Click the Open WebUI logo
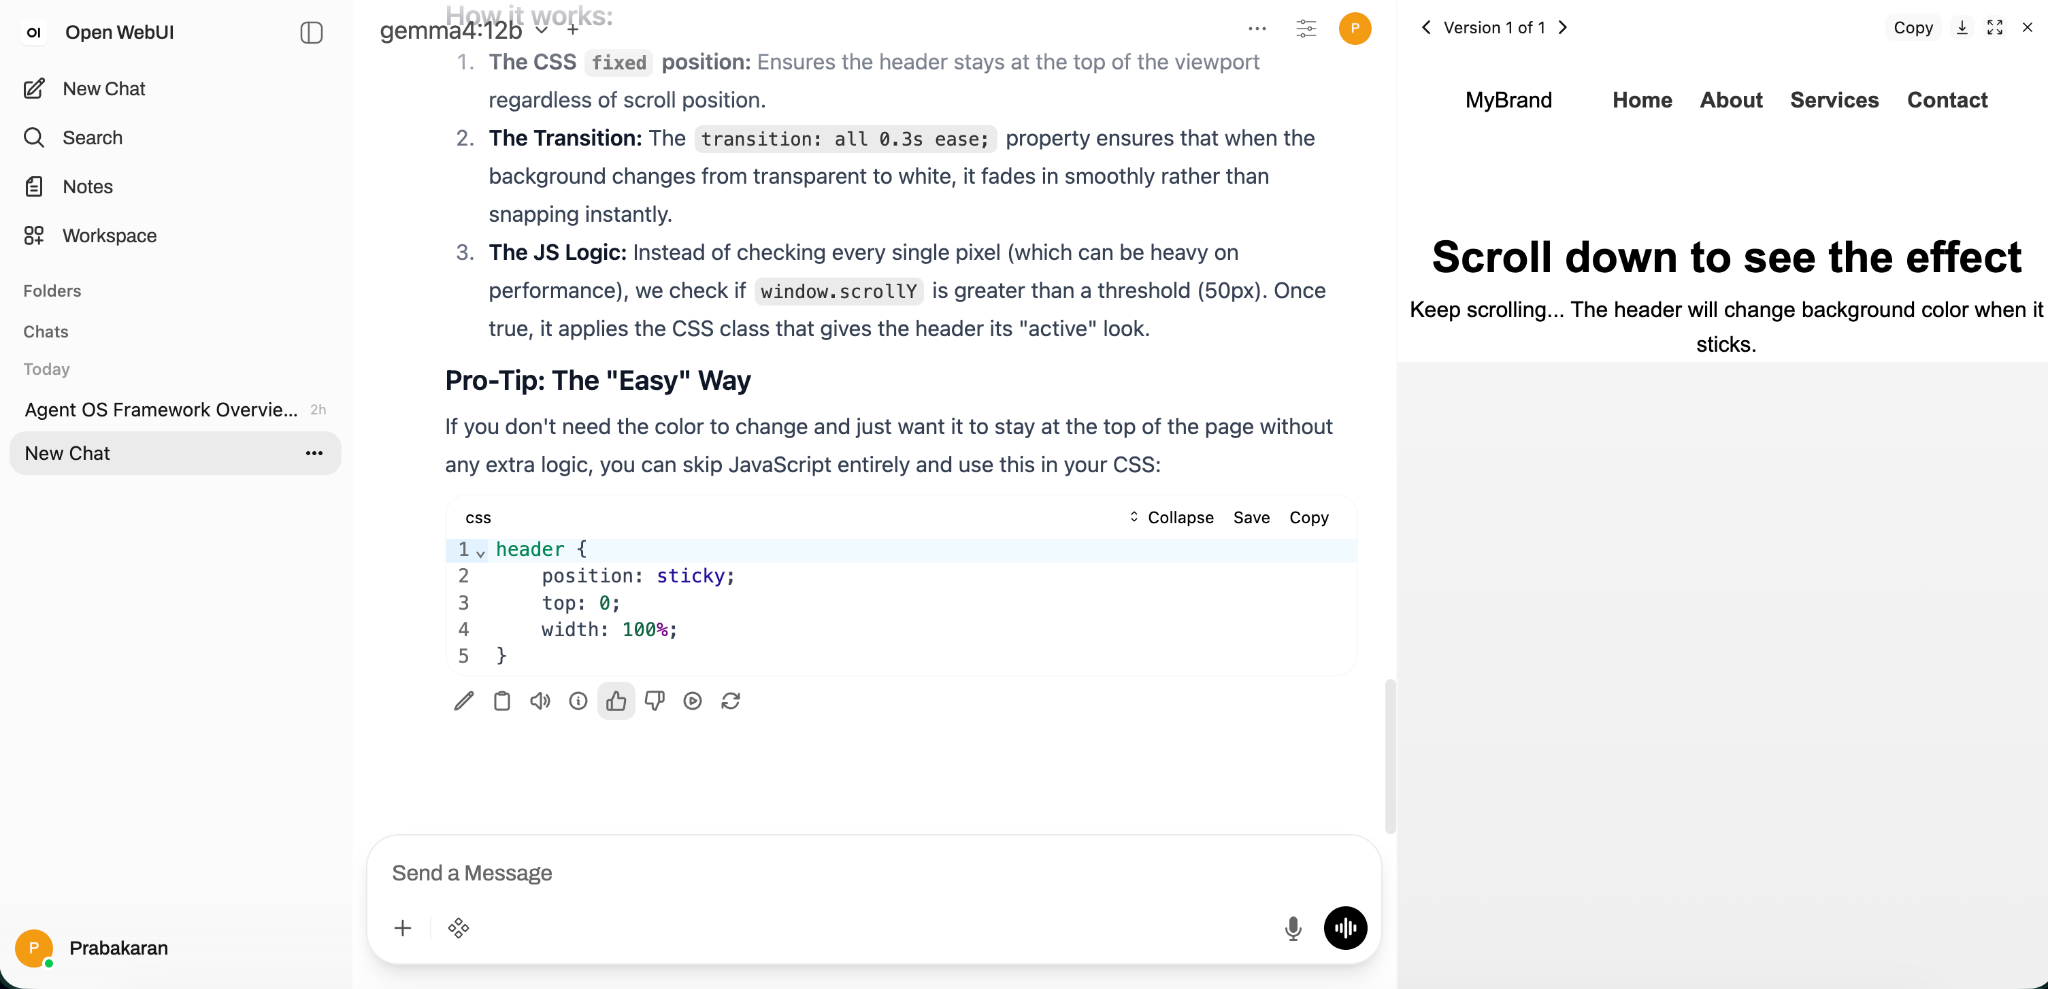2048x989 pixels. [x=34, y=32]
